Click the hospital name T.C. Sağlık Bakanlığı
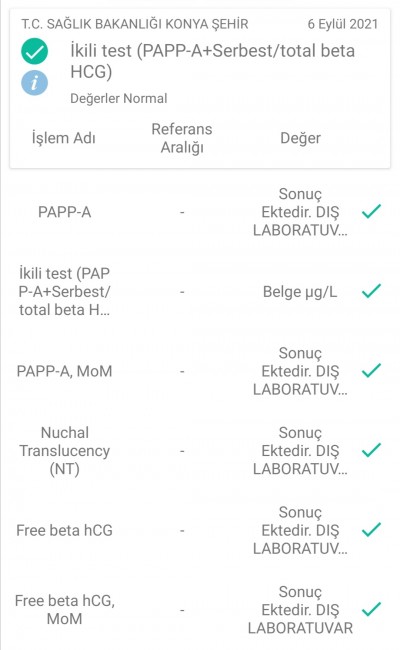The height and width of the screenshot is (650, 400). pyautogui.click(x=135, y=24)
